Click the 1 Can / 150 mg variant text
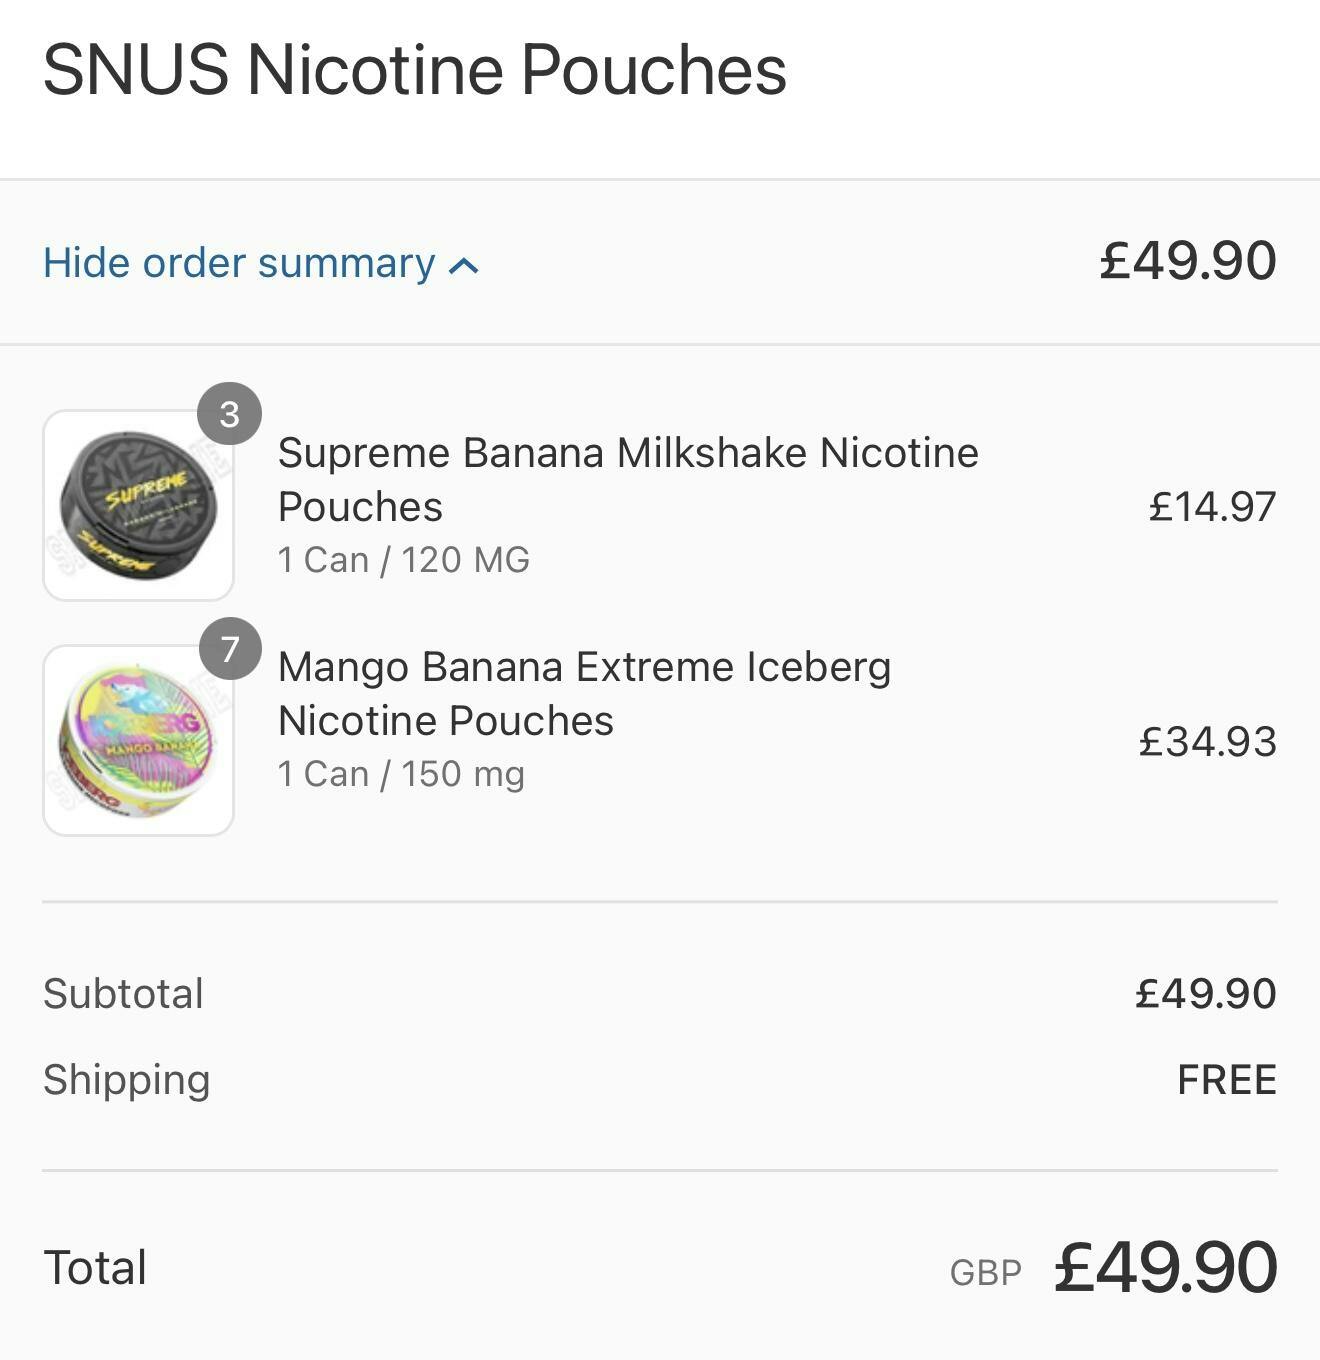Screen dimensions: 1320x1360 point(401,774)
